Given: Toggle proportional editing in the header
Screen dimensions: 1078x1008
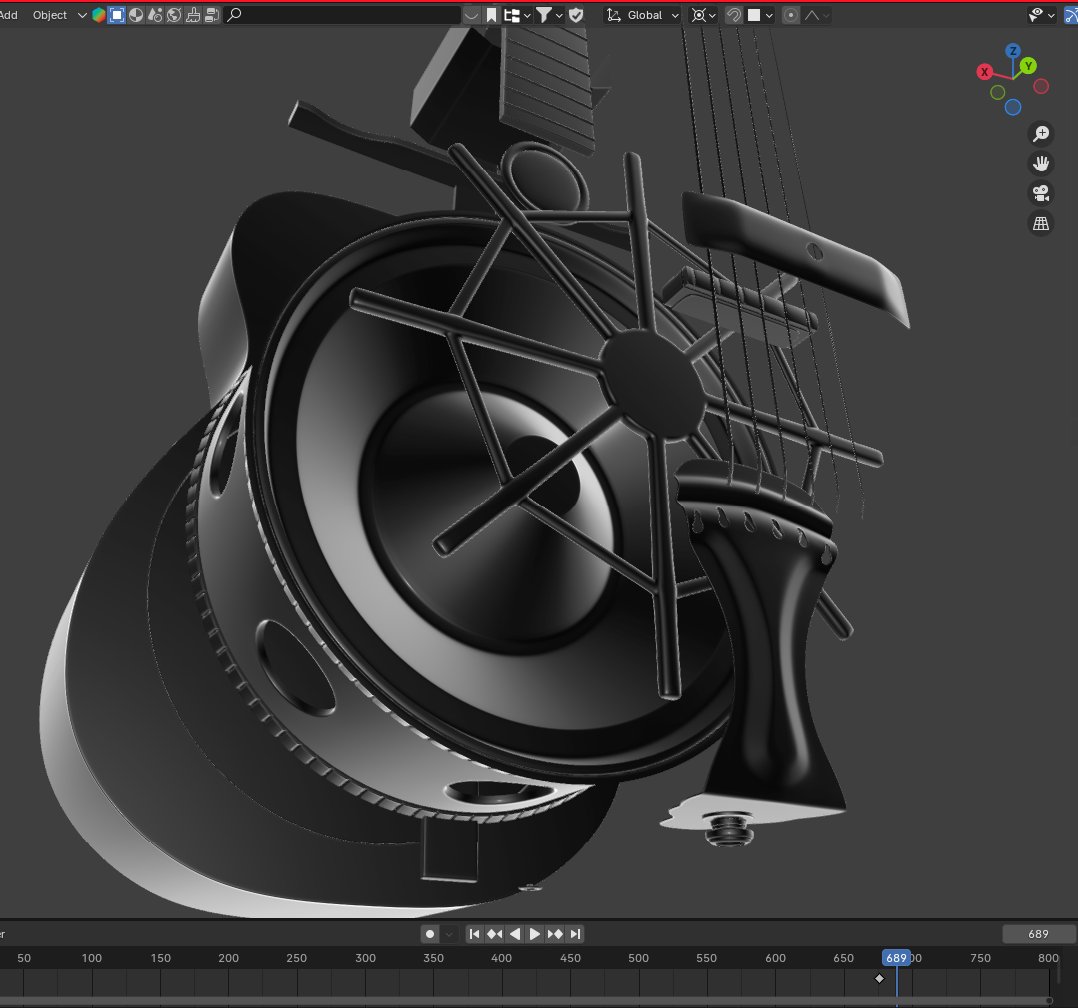Looking at the screenshot, I should pyautogui.click(x=790, y=15).
